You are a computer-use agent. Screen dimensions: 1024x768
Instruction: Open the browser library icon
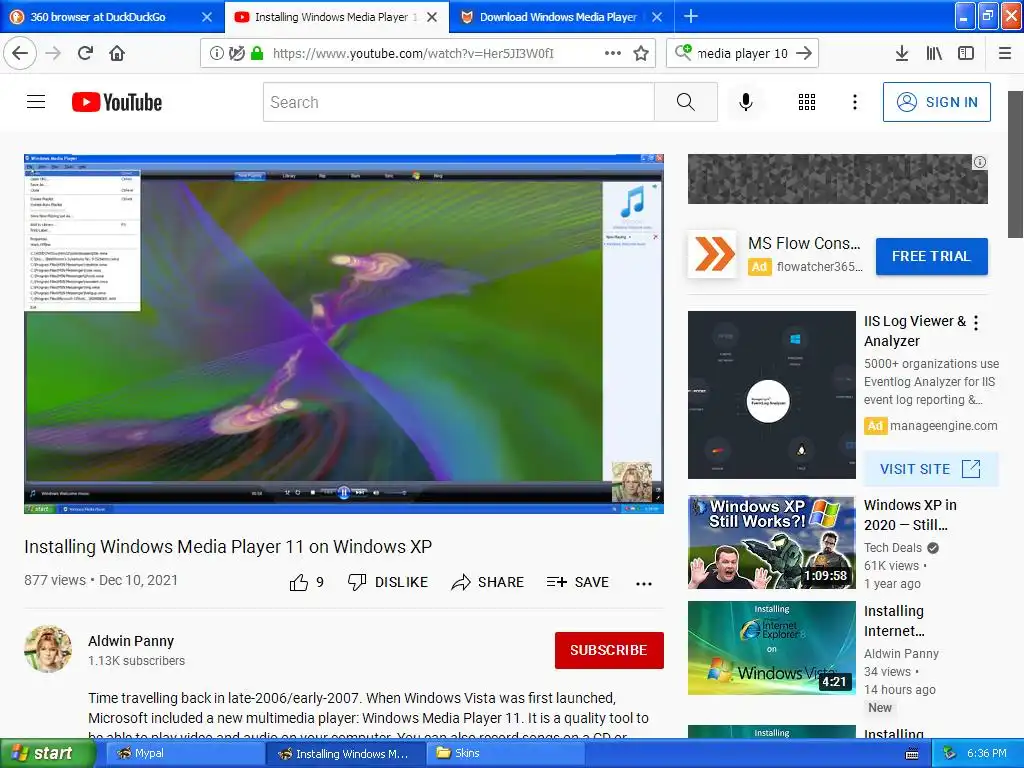coord(934,53)
